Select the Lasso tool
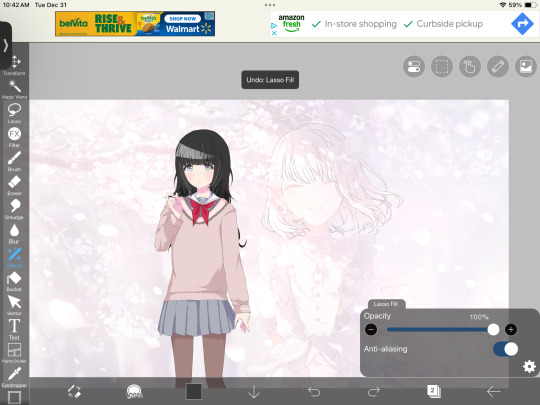This screenshot has height=405, width=540. [x=14, y=113]
